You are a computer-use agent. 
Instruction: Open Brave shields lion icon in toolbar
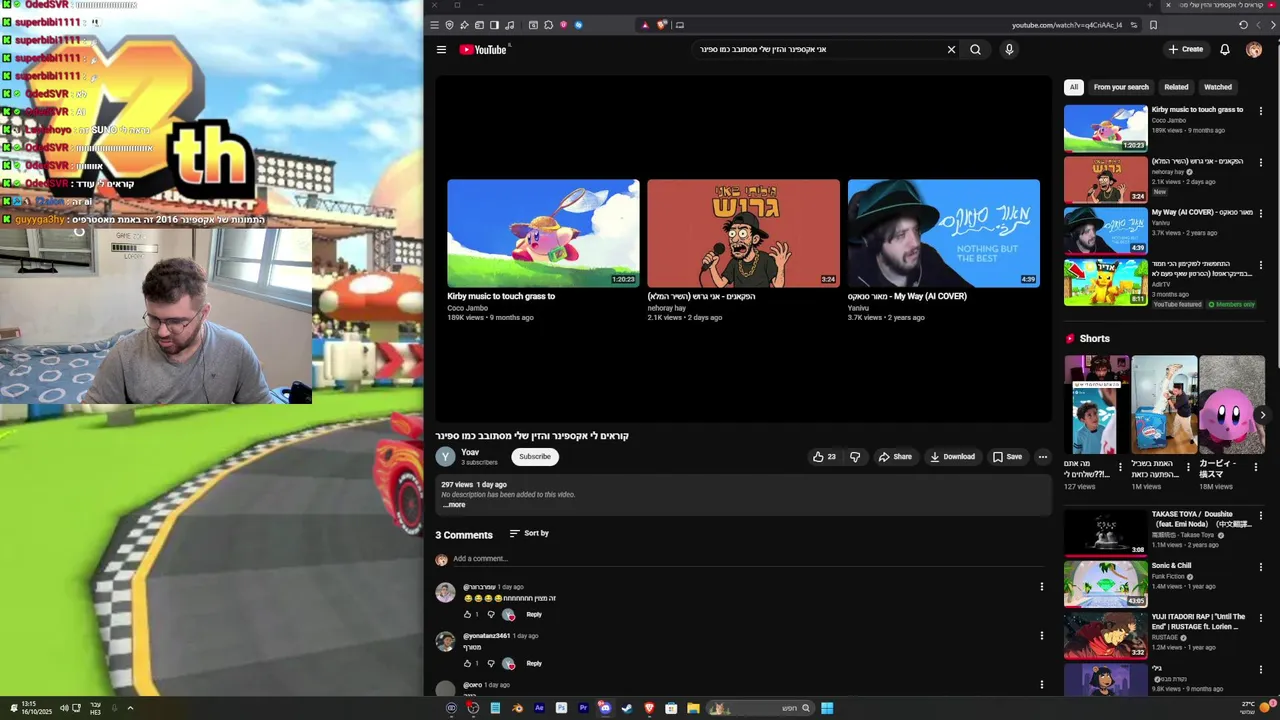[x=661, y=25]
